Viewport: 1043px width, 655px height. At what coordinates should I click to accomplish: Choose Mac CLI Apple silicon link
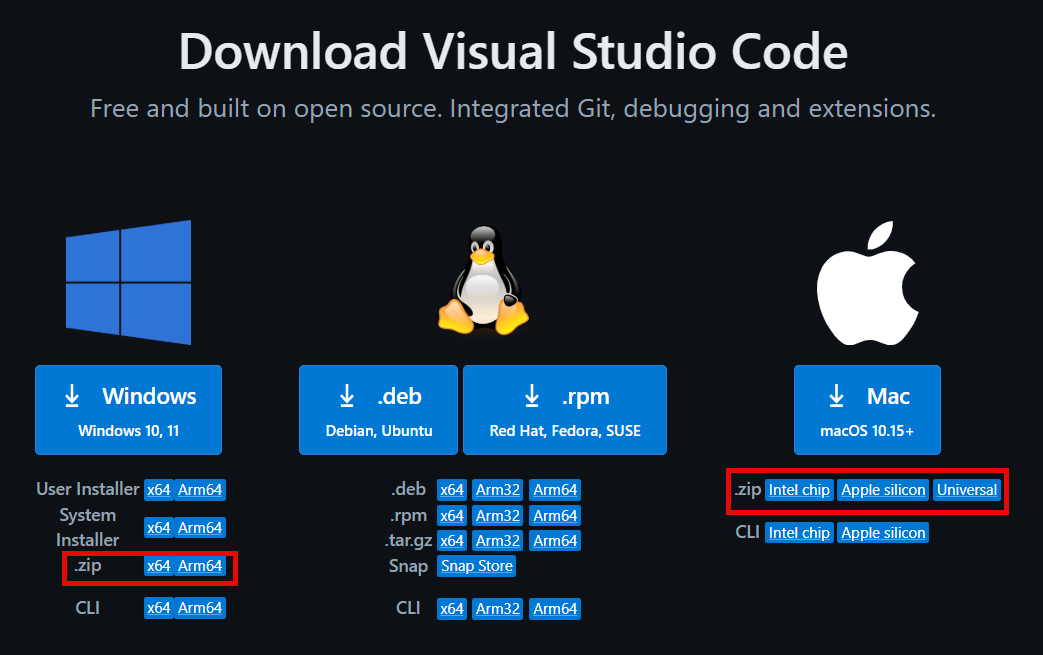pos(883,533)
